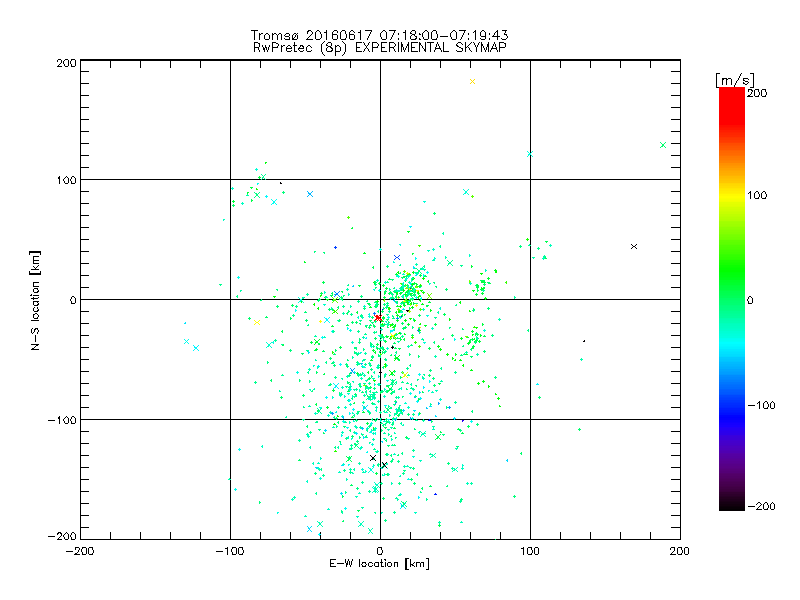Click the y-axis tick label '-100'
This screenshot has width=800, height=600.
(x=62, y=420)
